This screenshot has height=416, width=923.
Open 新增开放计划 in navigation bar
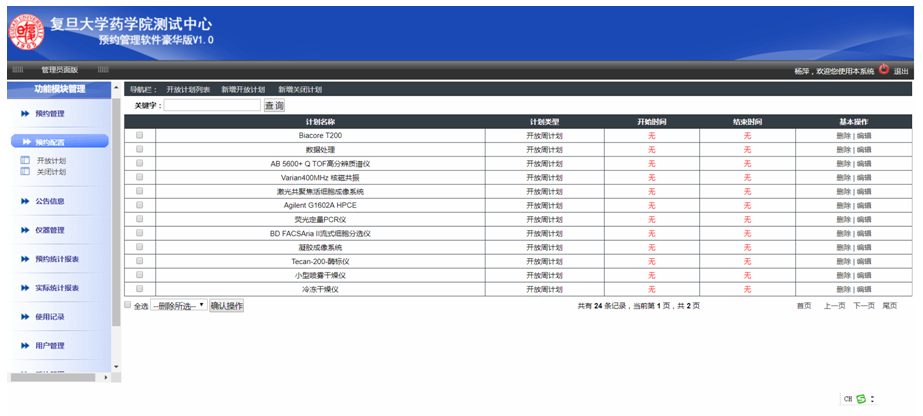coord(244,90)
